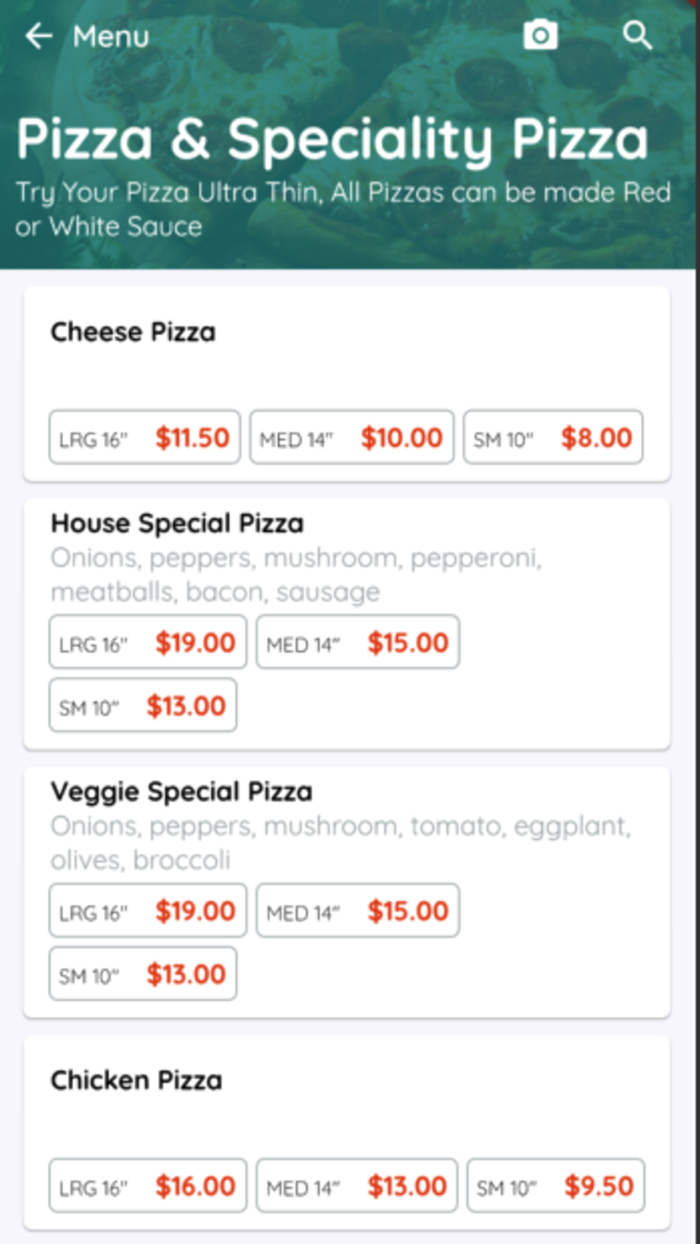Viewport: 700px width, 1244px height.
Task: Pick small Chicken Pizza for $9.50
Action: coord(554,1186)
